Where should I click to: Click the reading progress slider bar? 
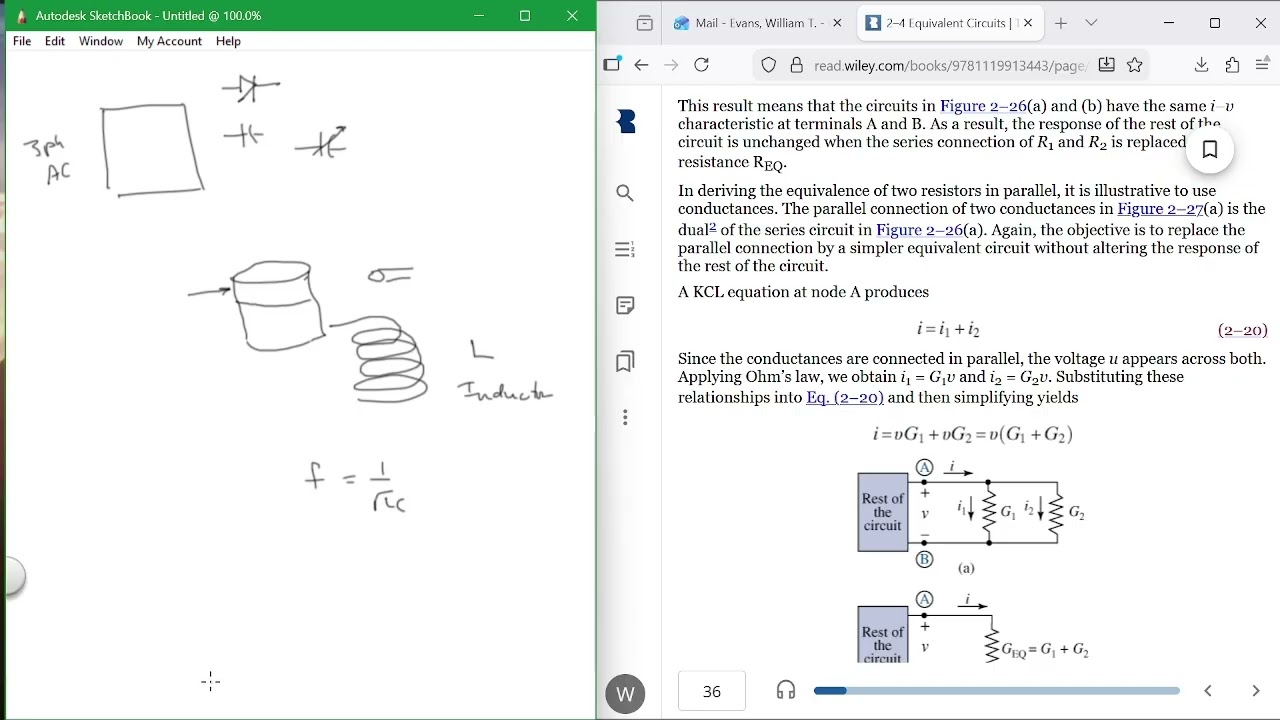click(996, 690)
